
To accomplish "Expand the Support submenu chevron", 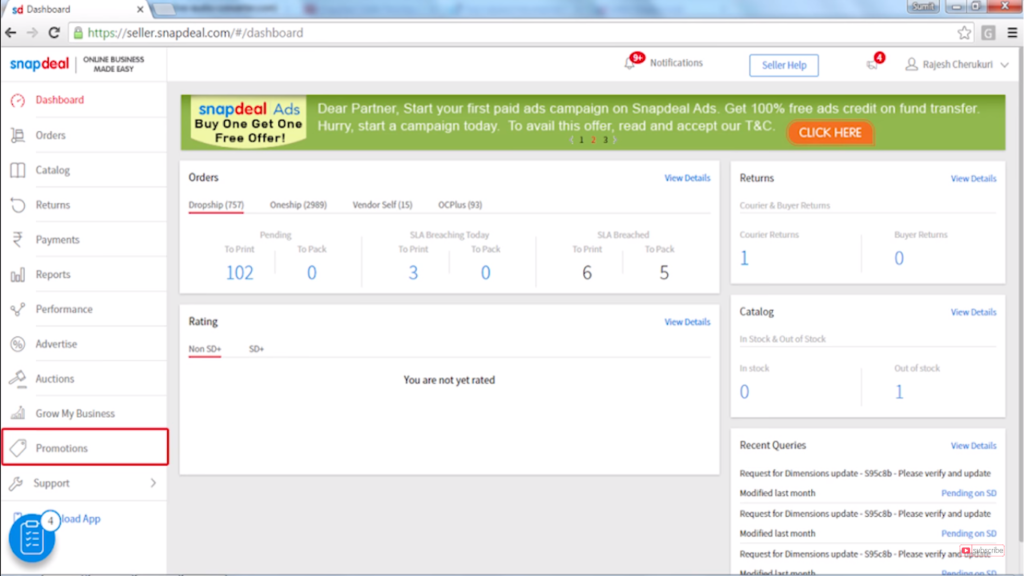I will pos(153,483).
